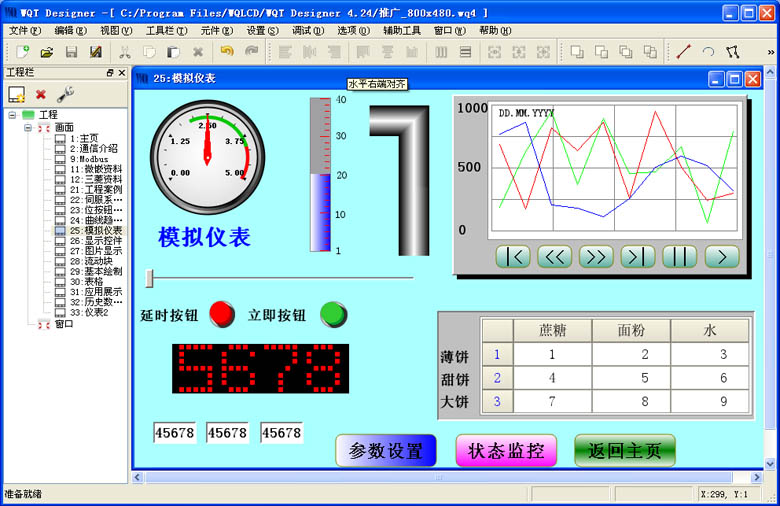
Task: Click table cell 蔗糖 header
Action: click(x=552, y=330)
